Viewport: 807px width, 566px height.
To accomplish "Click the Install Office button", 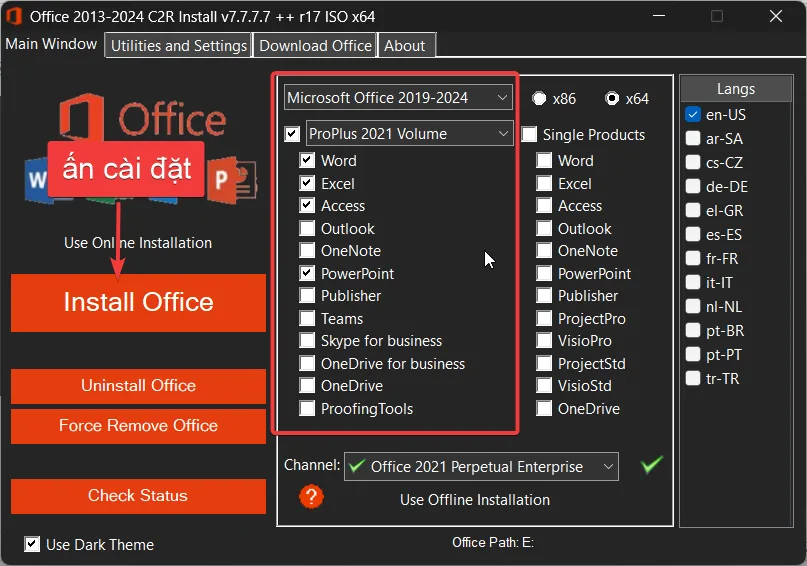I will [x=138, y=303].
